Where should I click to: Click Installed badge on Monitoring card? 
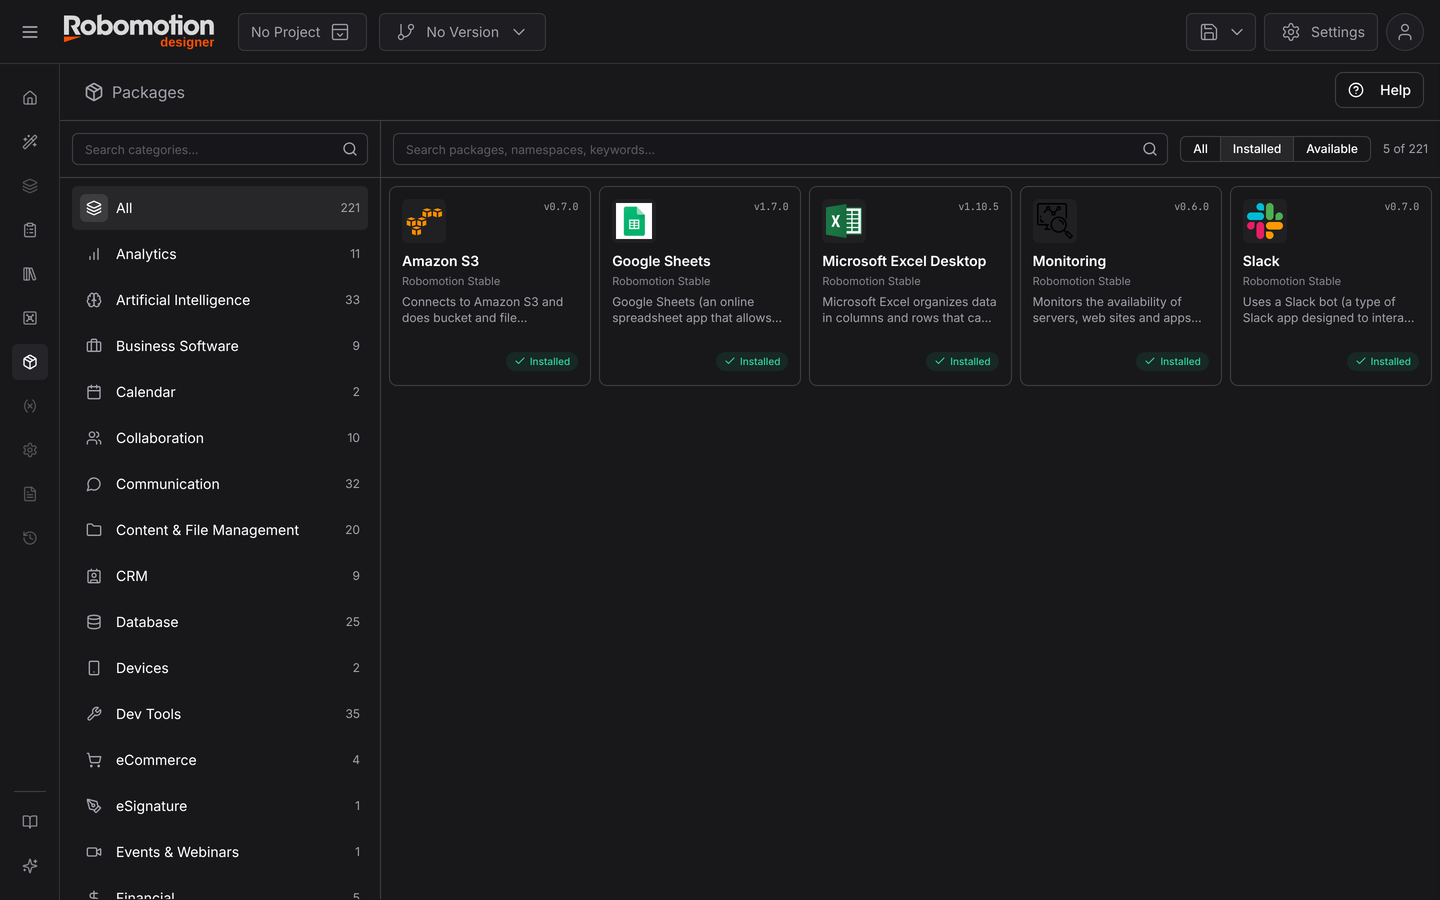click(x=1173, y=361)
